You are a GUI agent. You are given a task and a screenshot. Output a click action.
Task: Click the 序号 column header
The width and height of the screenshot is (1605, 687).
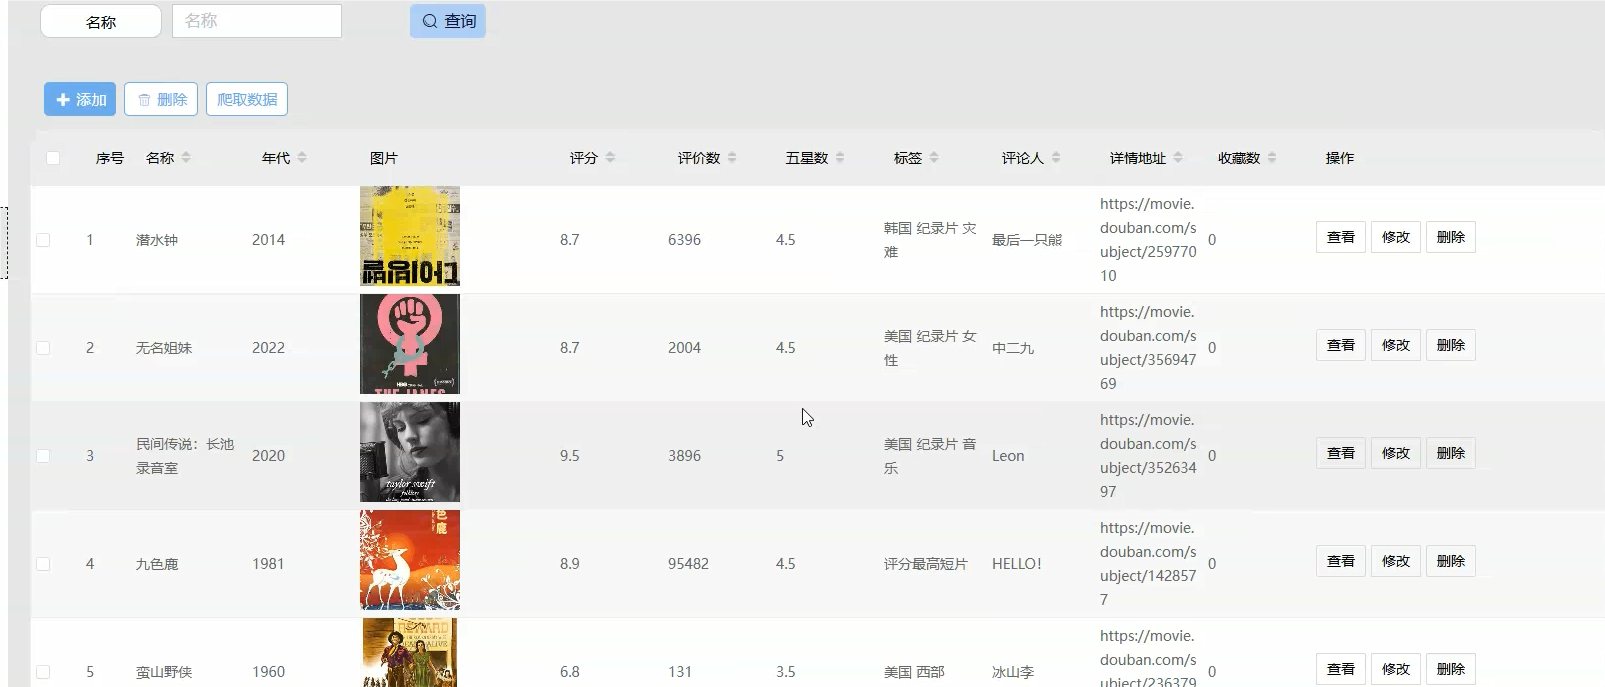coord(110,158)
